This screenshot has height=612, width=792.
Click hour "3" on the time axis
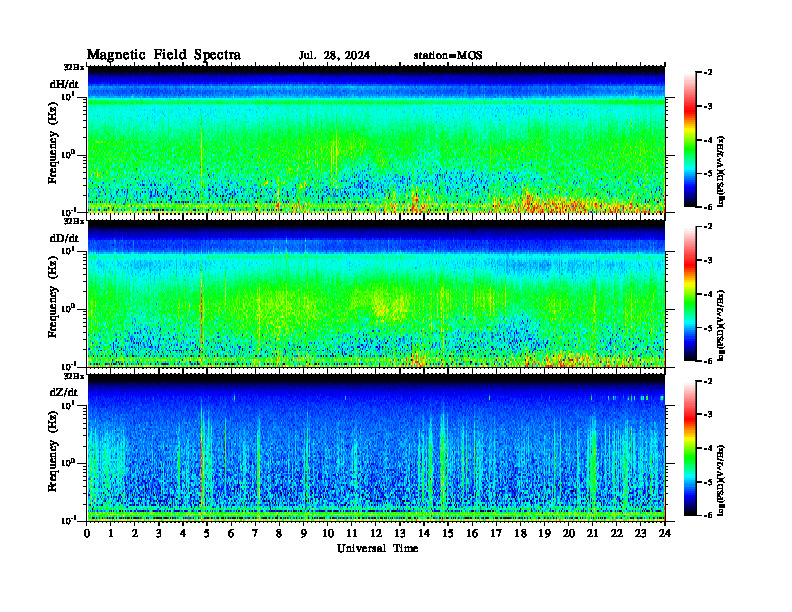(x=159, y=533)
